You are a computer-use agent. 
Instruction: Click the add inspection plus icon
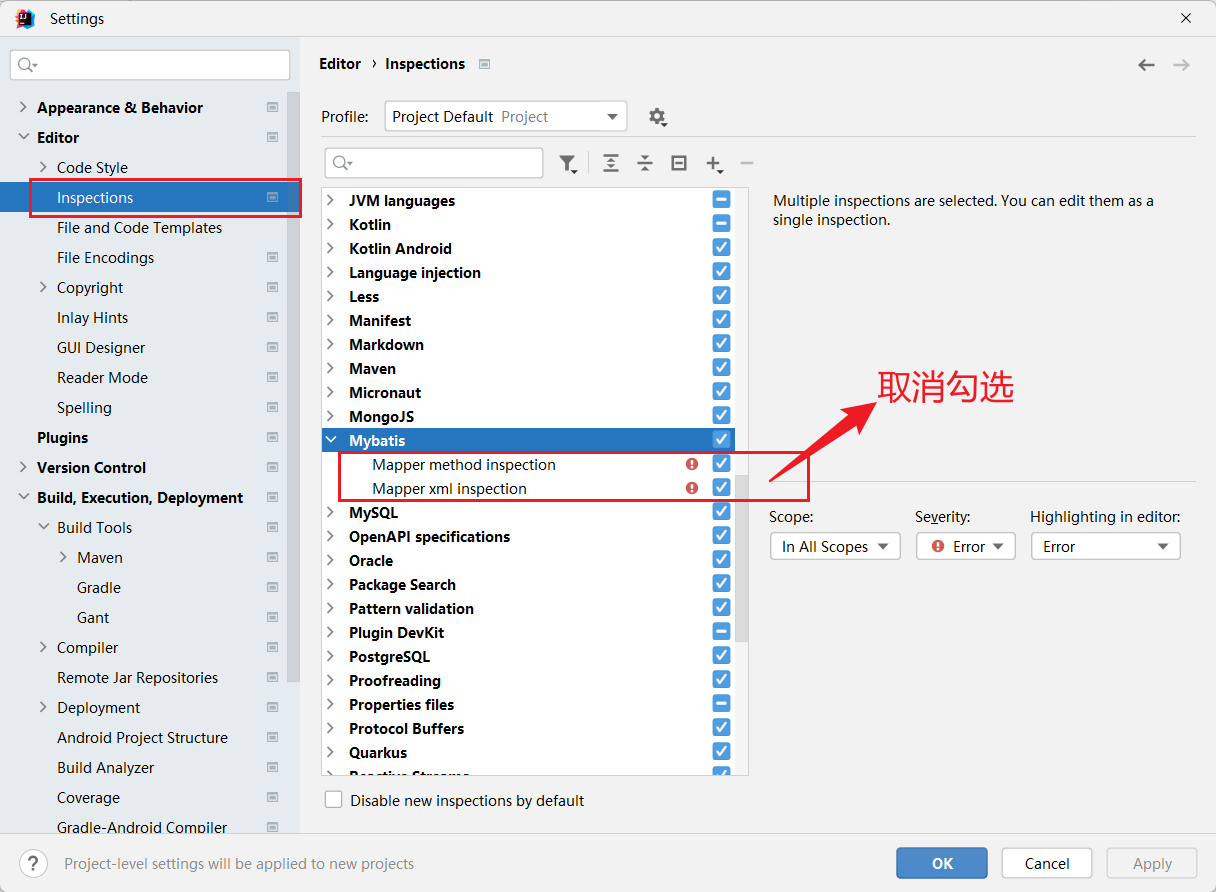(714, 164)
